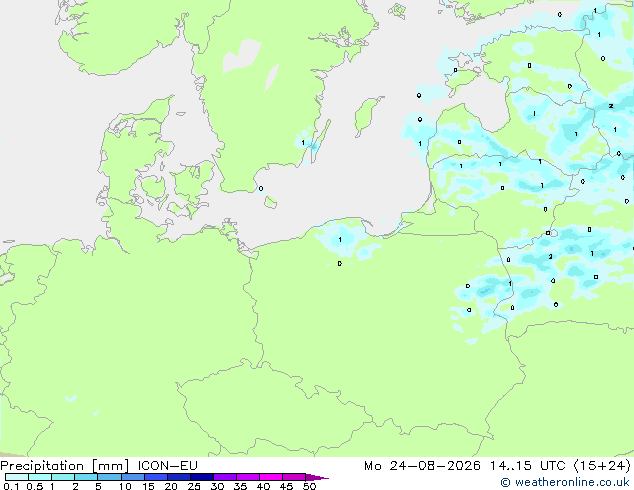The image size is (634, 490).
Task: Click the 15–20 mm blue legend swatch
Action: click(x=156, y=477)
